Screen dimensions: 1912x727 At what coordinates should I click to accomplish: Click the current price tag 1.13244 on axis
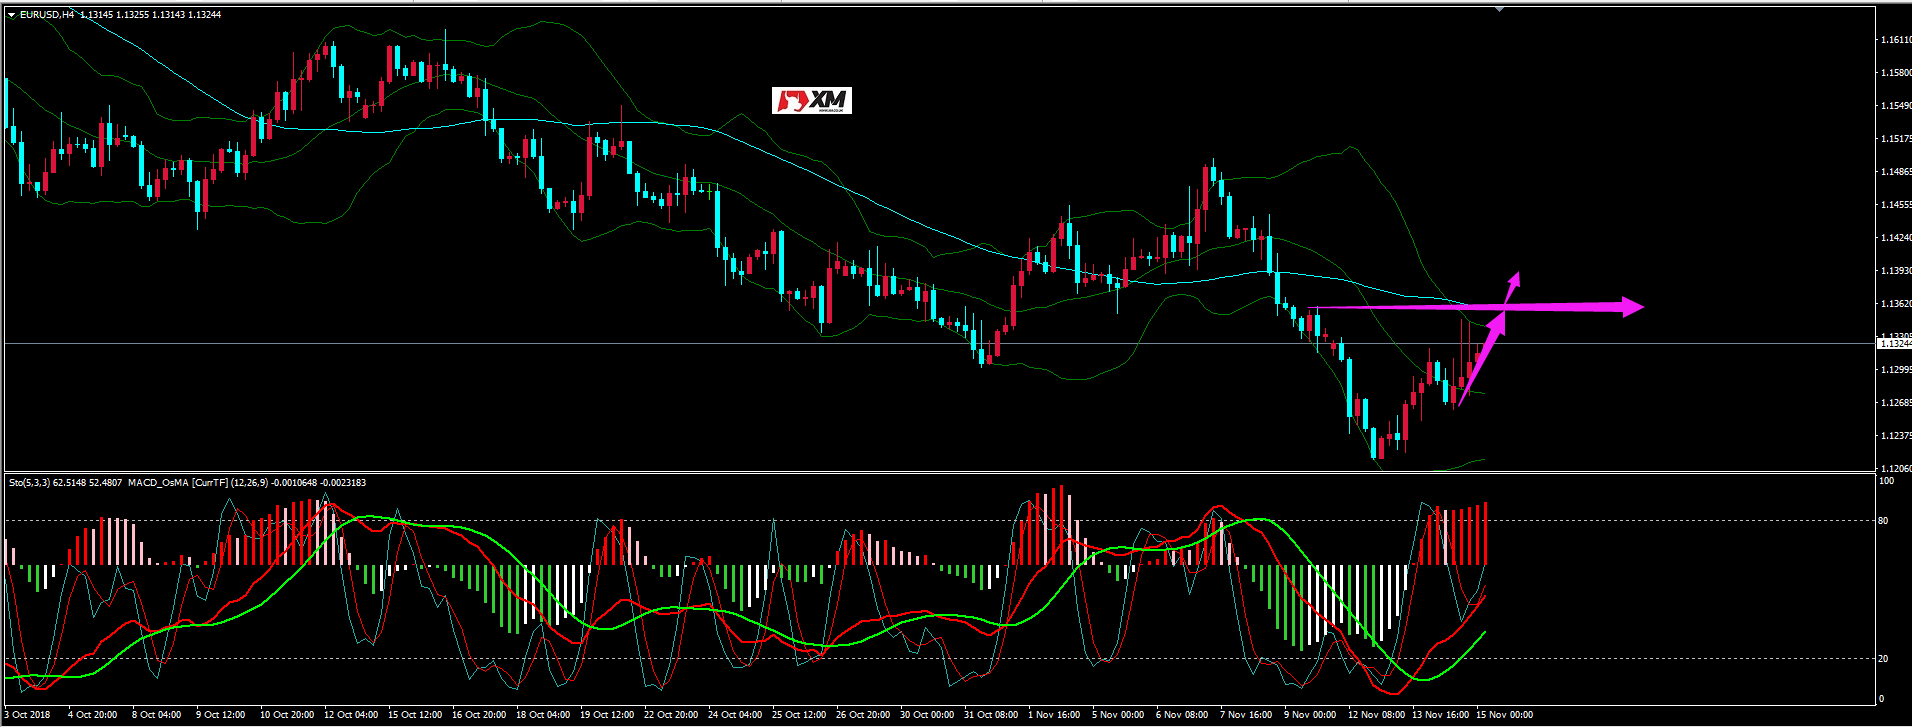pos(1894,343)
